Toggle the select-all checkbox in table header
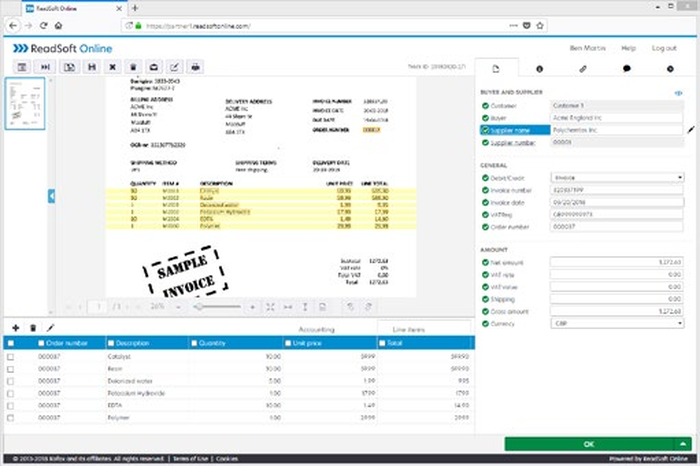 pos(11,343)
